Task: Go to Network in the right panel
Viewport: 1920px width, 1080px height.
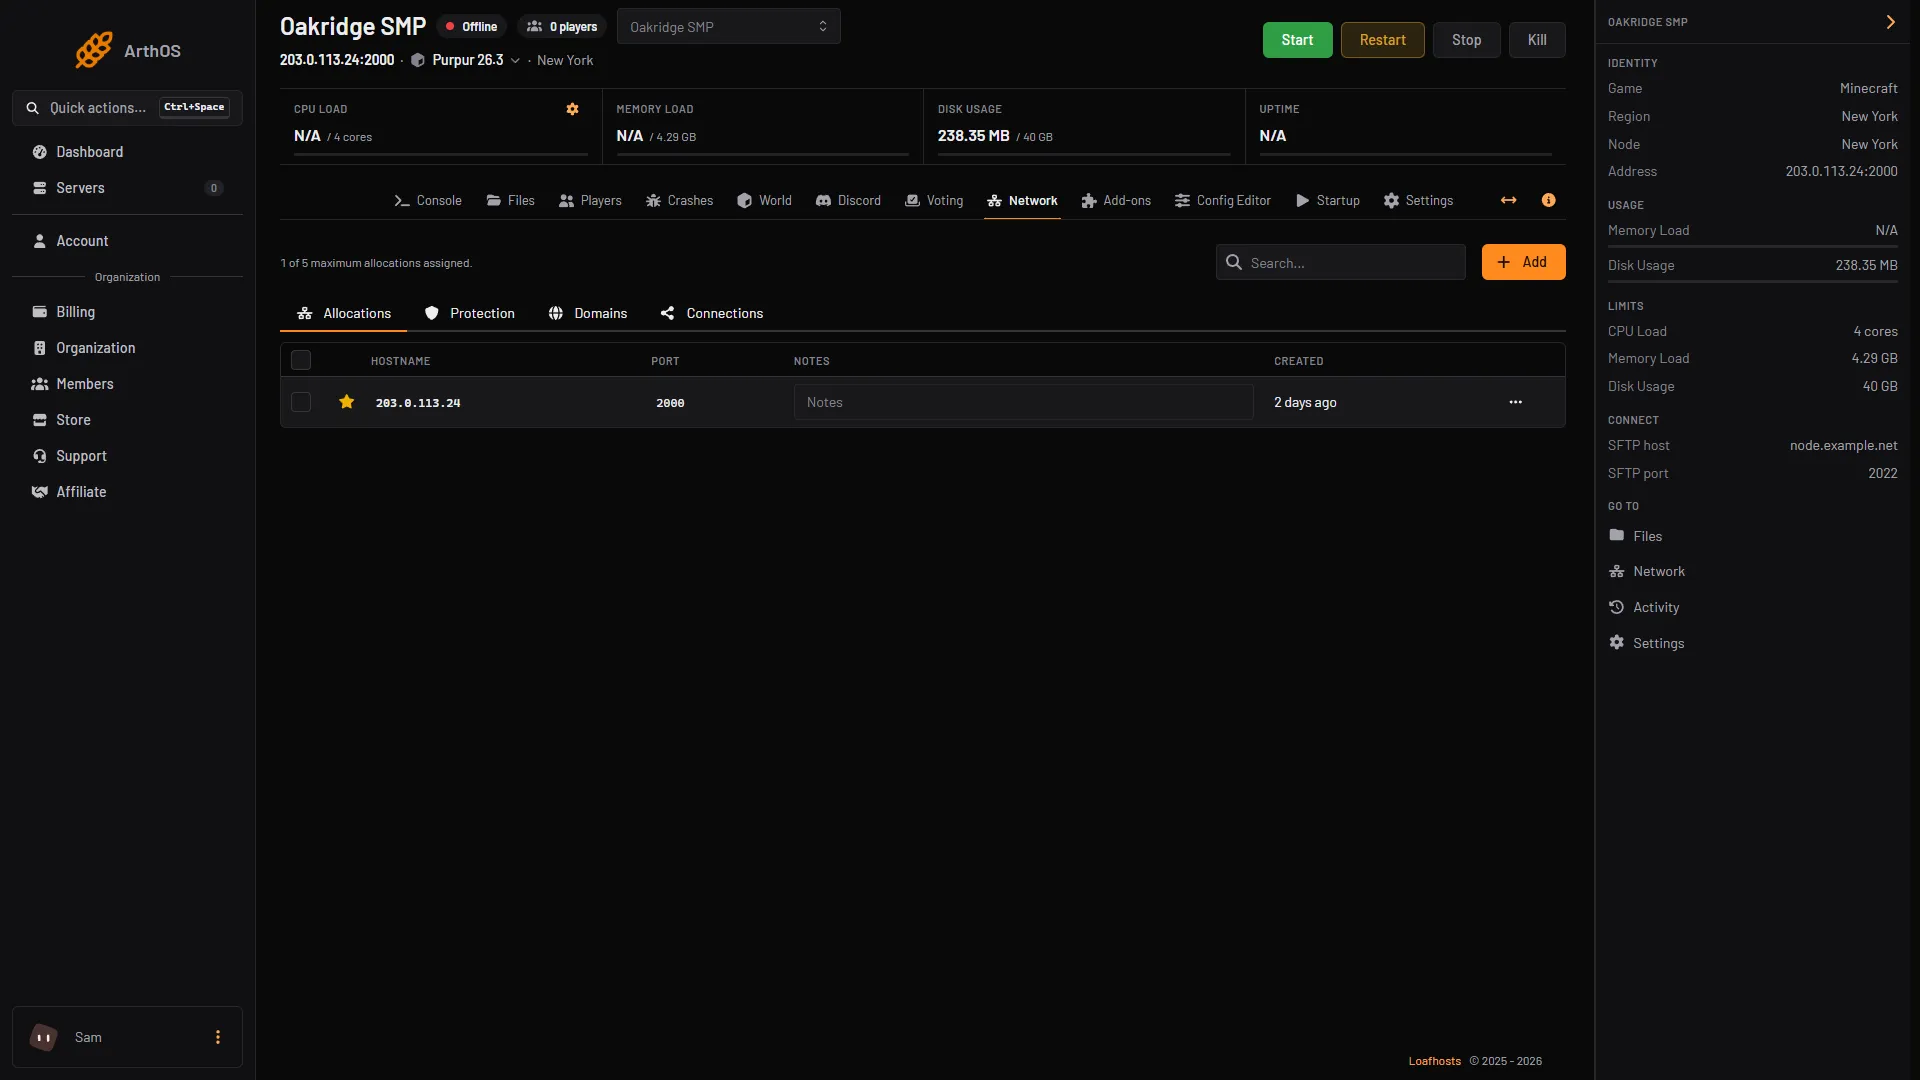Action: click(1646, 571)
